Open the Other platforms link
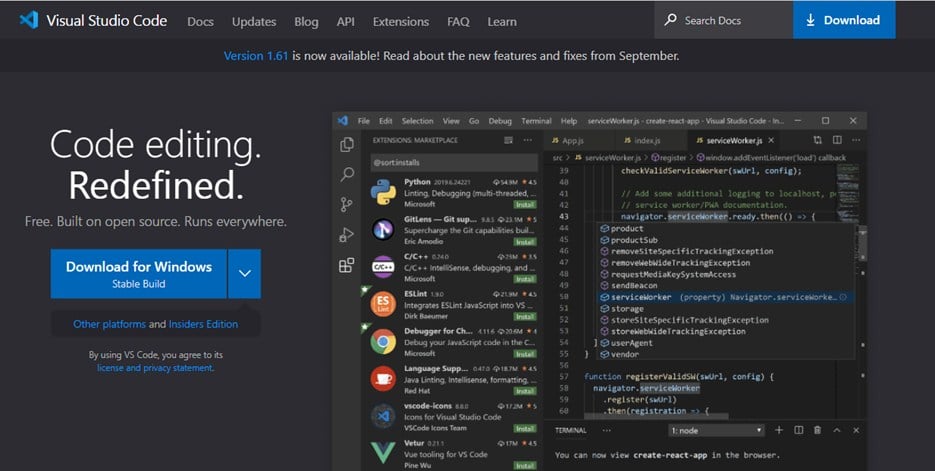 click(x=109, y=324)
